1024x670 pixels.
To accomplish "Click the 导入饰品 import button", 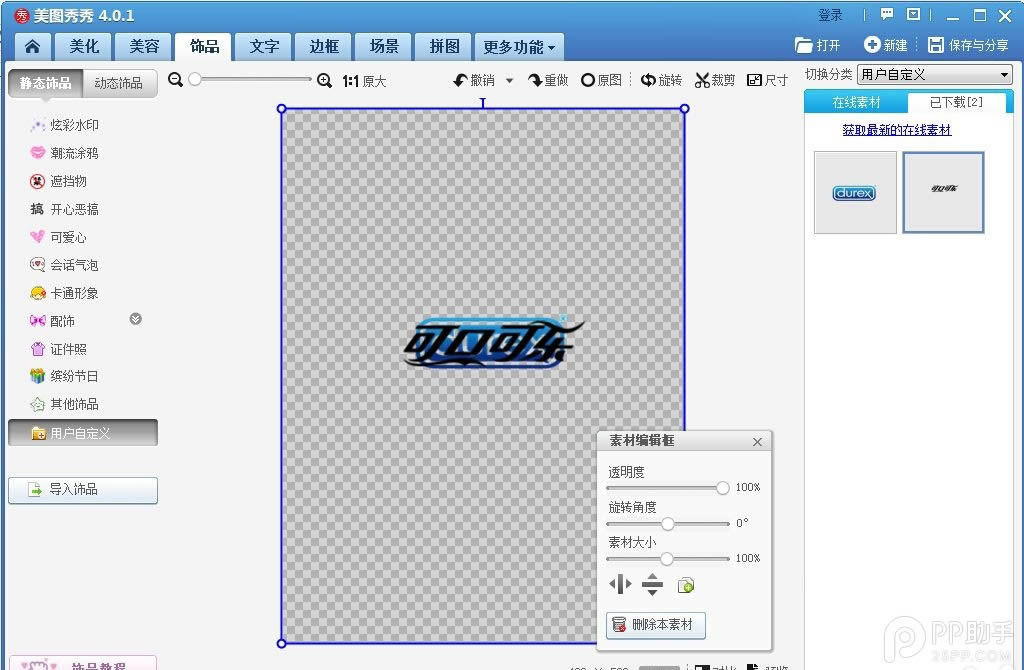I will (x=83, y=490).
